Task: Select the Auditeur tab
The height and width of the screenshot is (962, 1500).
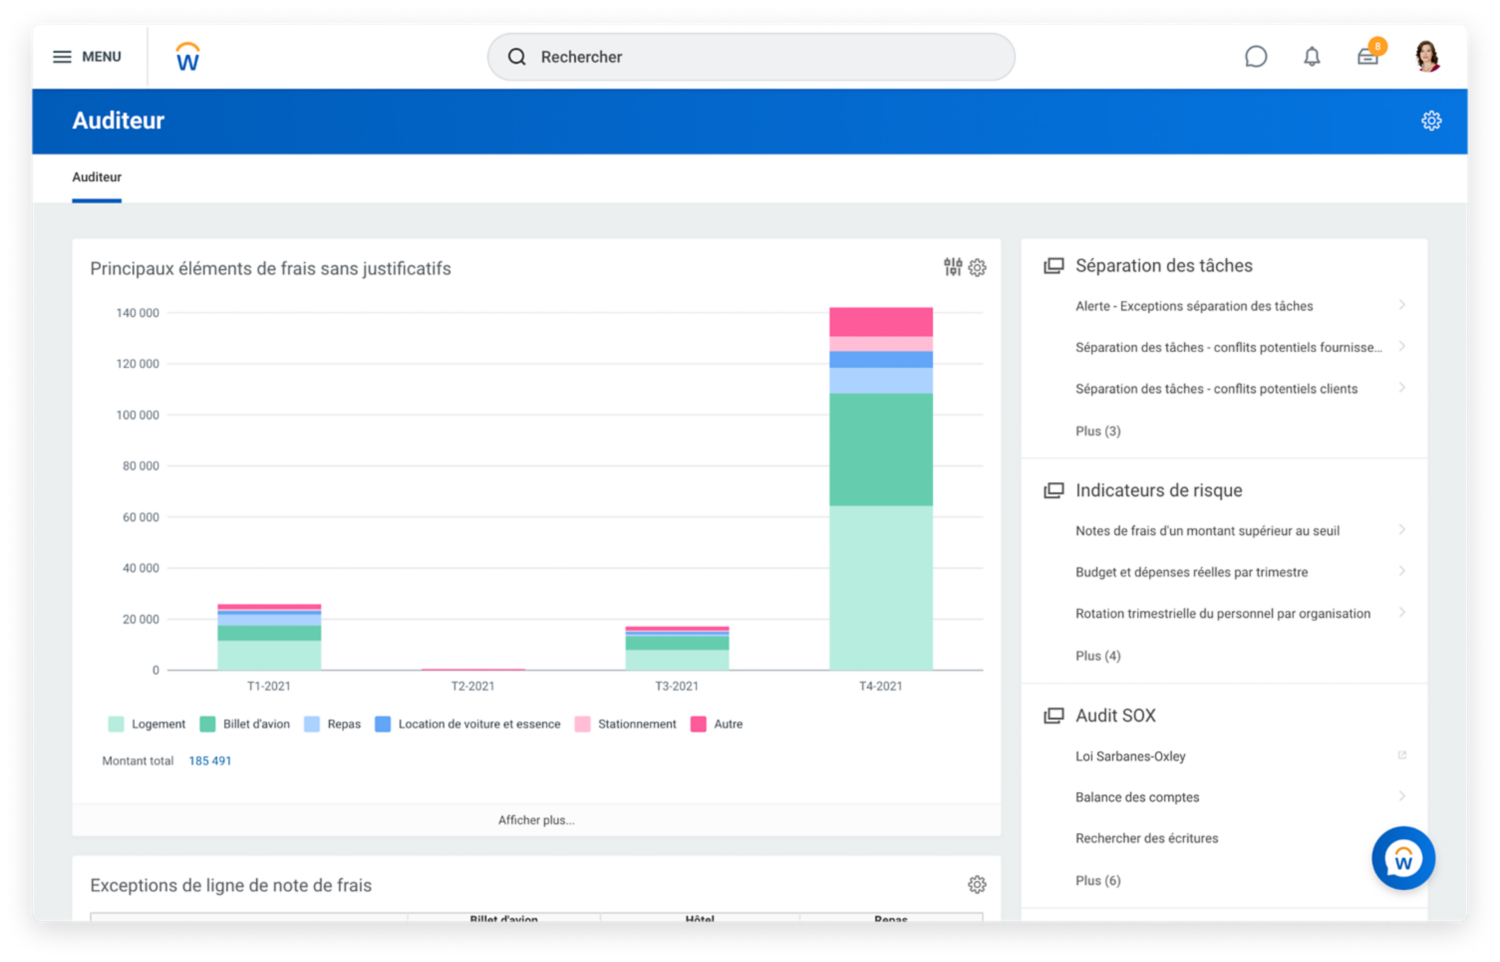Action: 97,177
